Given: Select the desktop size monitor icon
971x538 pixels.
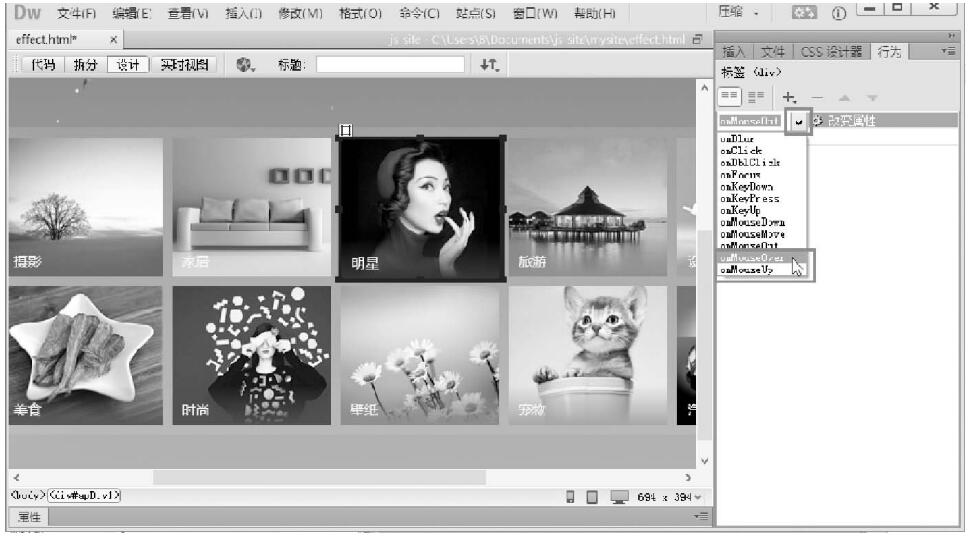Looking at the screenshot, I should [617, 496].
